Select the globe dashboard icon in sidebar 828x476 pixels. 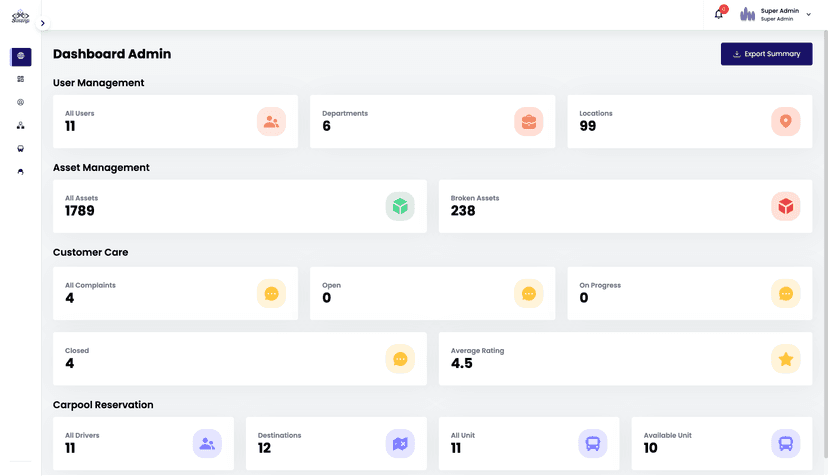click(x=21, y=57)
